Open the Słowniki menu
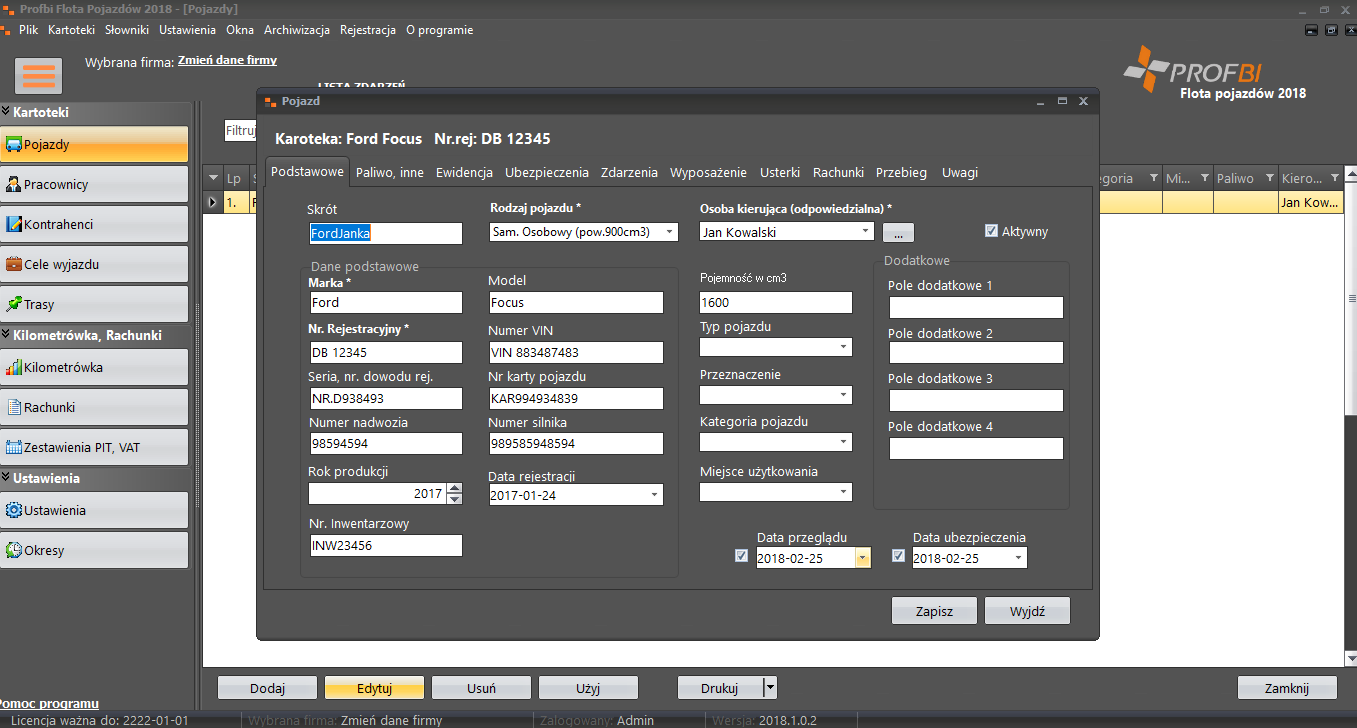The height and width of the screenshot is (728, 1357). [x=127, y=30]
